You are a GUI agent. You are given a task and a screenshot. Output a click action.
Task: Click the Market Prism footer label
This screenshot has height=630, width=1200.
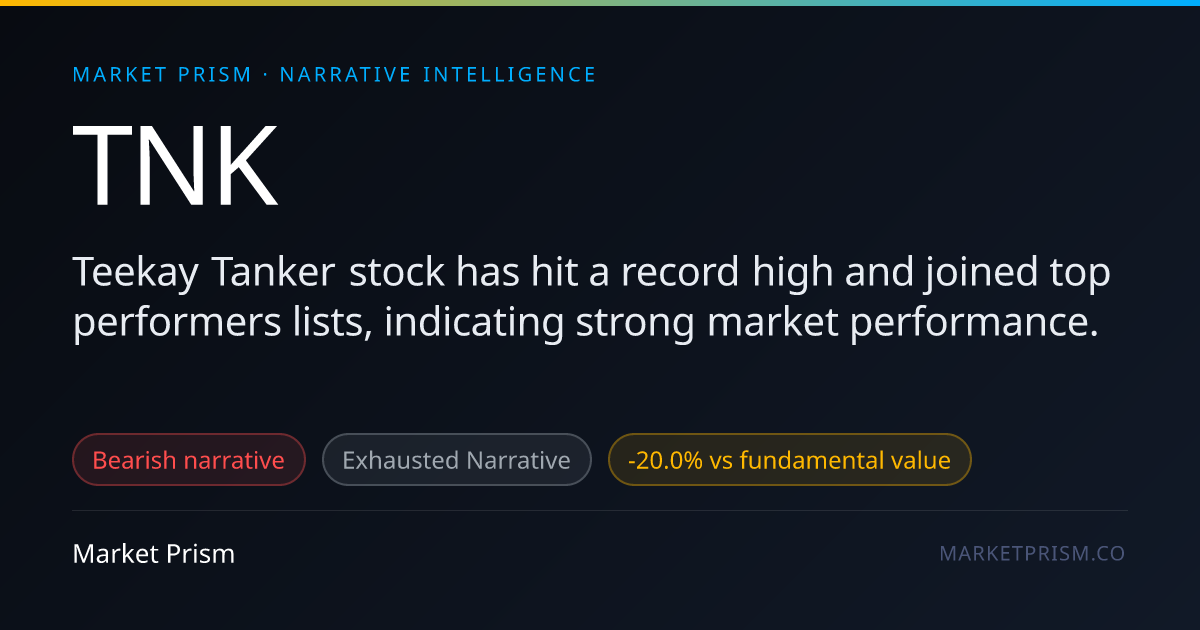click(154, 554)
